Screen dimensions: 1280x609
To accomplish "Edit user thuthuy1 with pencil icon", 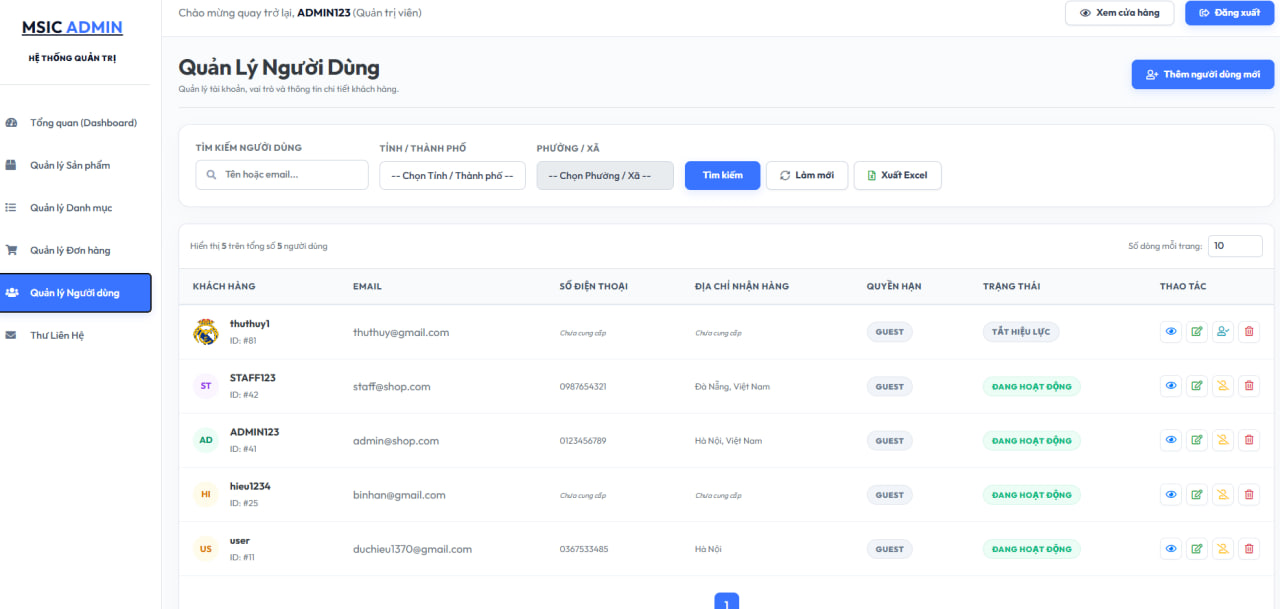I will tap(1197, 332).
